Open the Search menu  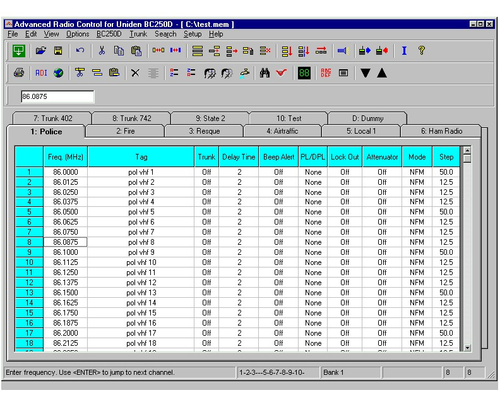coord(165,34)
